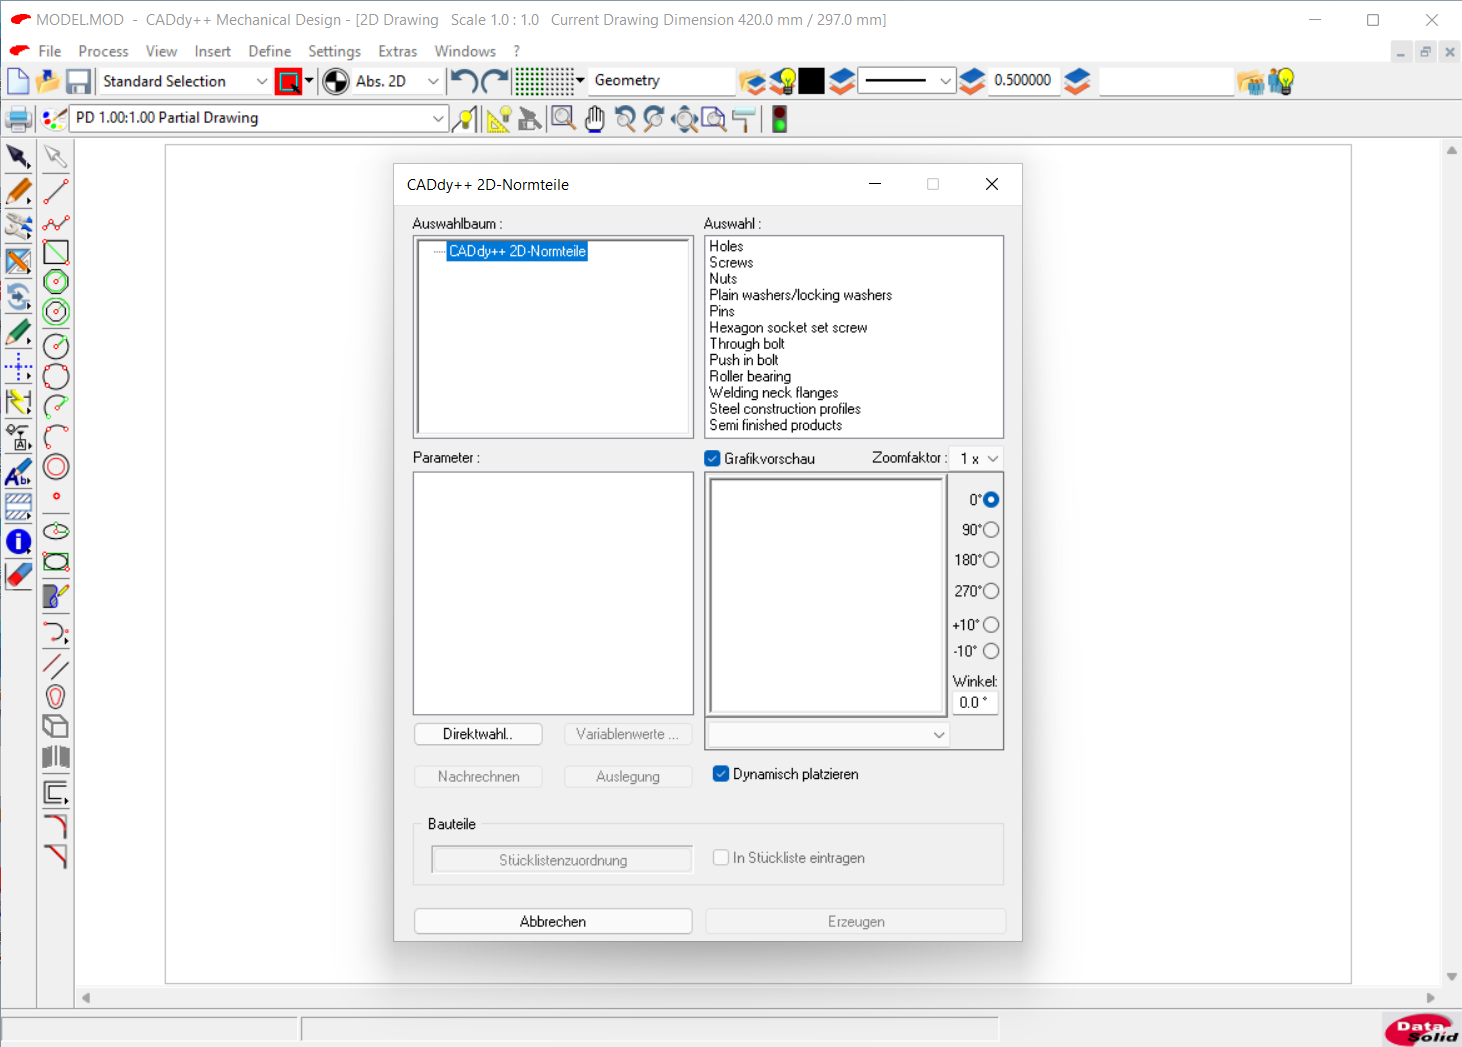Select the Eraser tool
The height and width of the screenshot is (1047, 1462).
[x=18, y=575]
